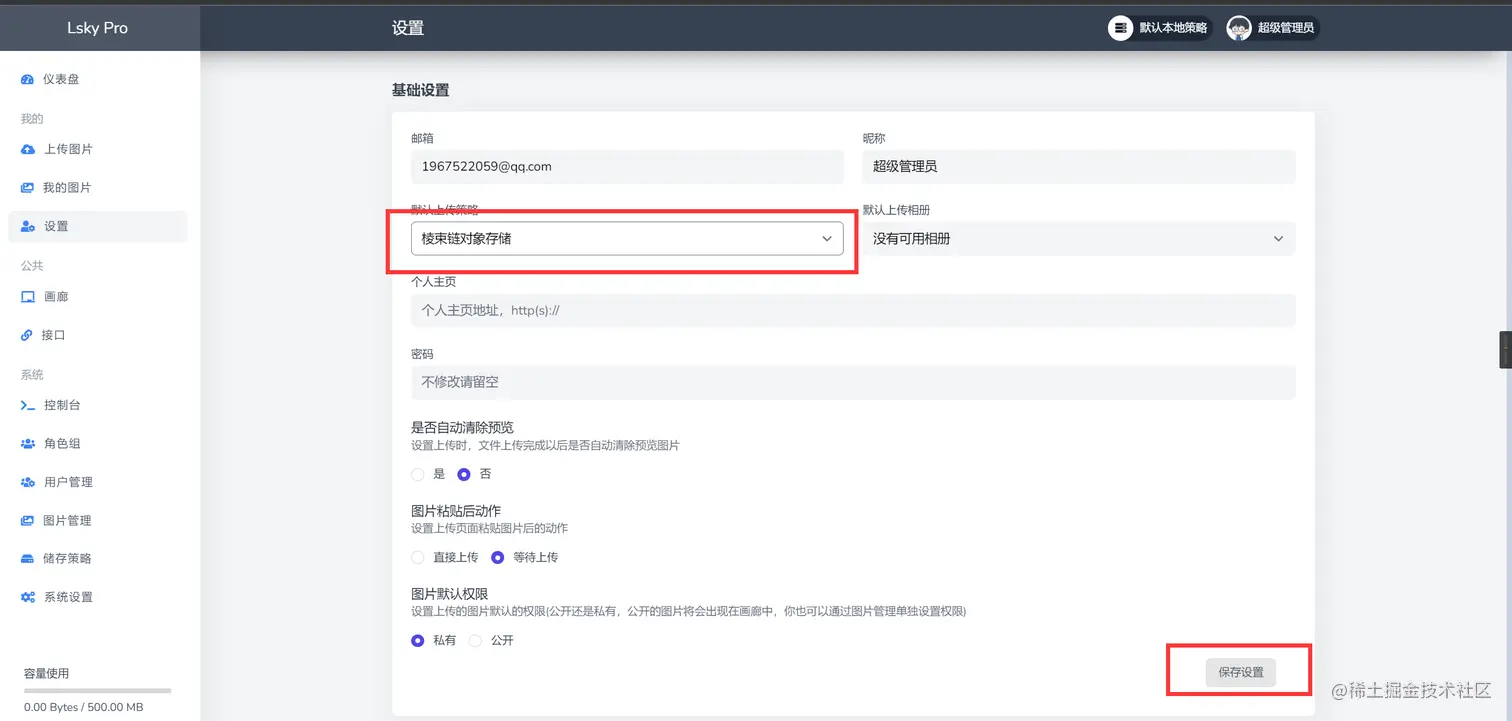Open the 默认上传策略 dropdown
This screenshot has height=721, width=1512.
[627, 239]
